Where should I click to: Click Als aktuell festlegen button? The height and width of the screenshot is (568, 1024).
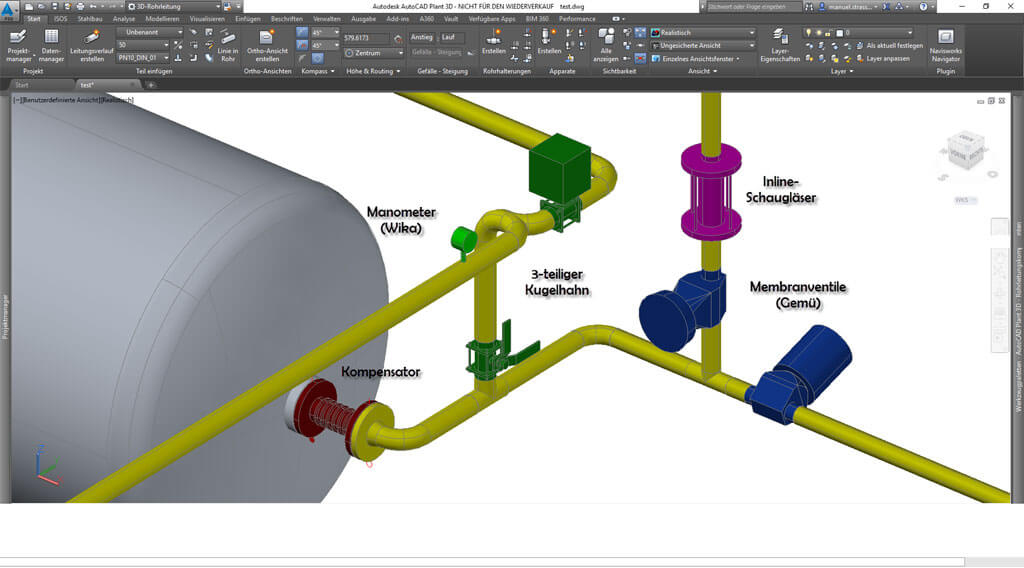click(894, 45)
